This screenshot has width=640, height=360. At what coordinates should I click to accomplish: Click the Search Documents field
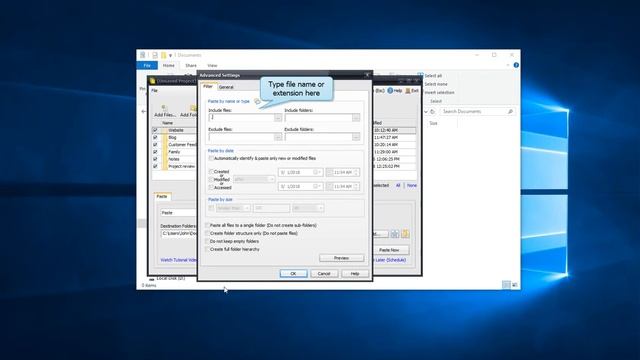[x=477, y=111]
